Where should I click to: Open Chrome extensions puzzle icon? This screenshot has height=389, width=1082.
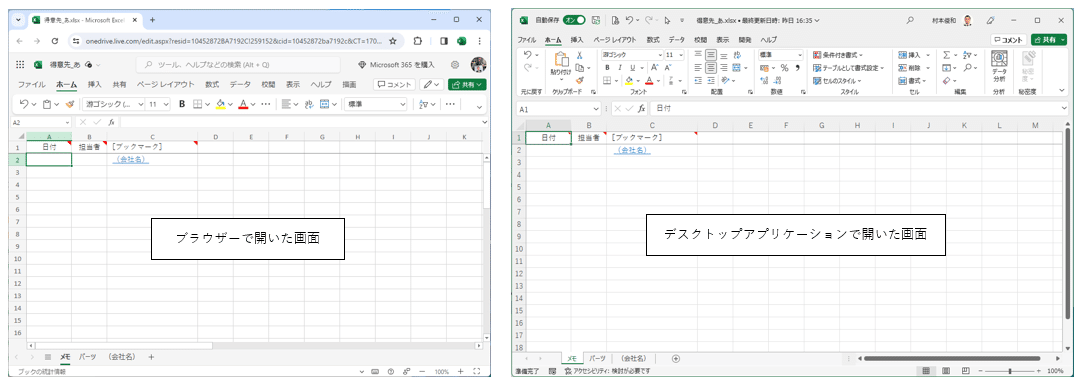[417, 41]
